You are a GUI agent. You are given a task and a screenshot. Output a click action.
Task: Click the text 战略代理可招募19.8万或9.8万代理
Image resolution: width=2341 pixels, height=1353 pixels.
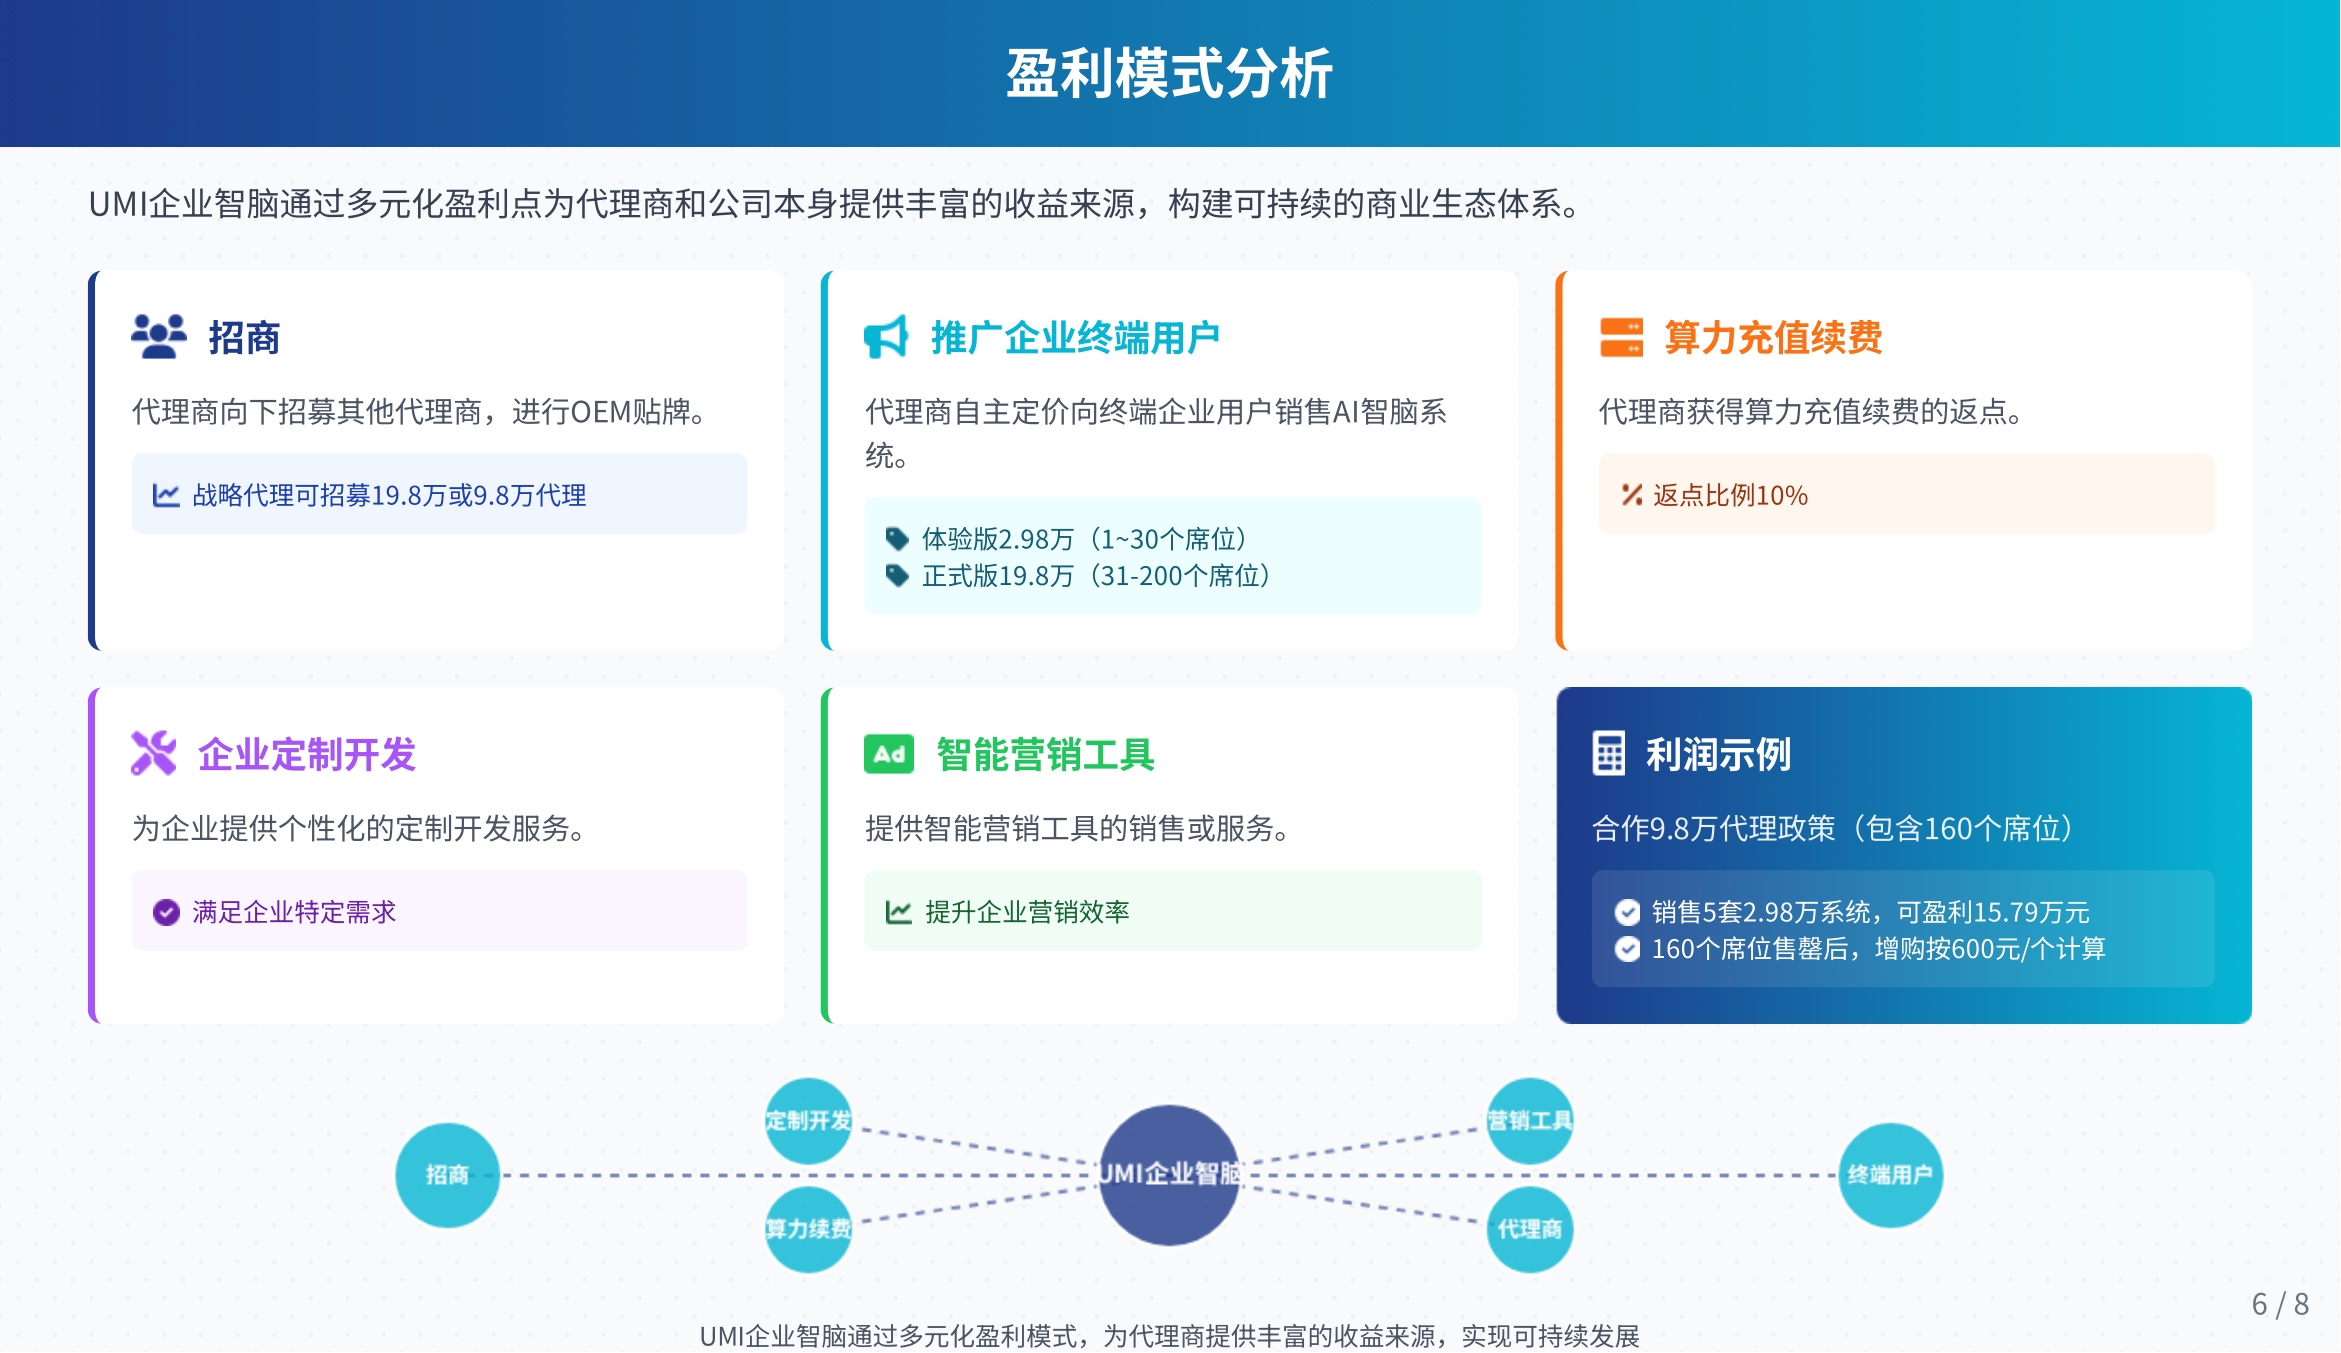click(389, 495)
